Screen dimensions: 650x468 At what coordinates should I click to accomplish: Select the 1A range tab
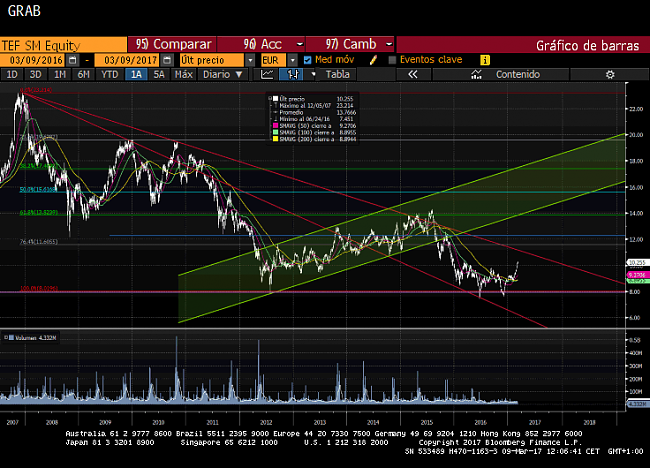[x=136, y=75]
